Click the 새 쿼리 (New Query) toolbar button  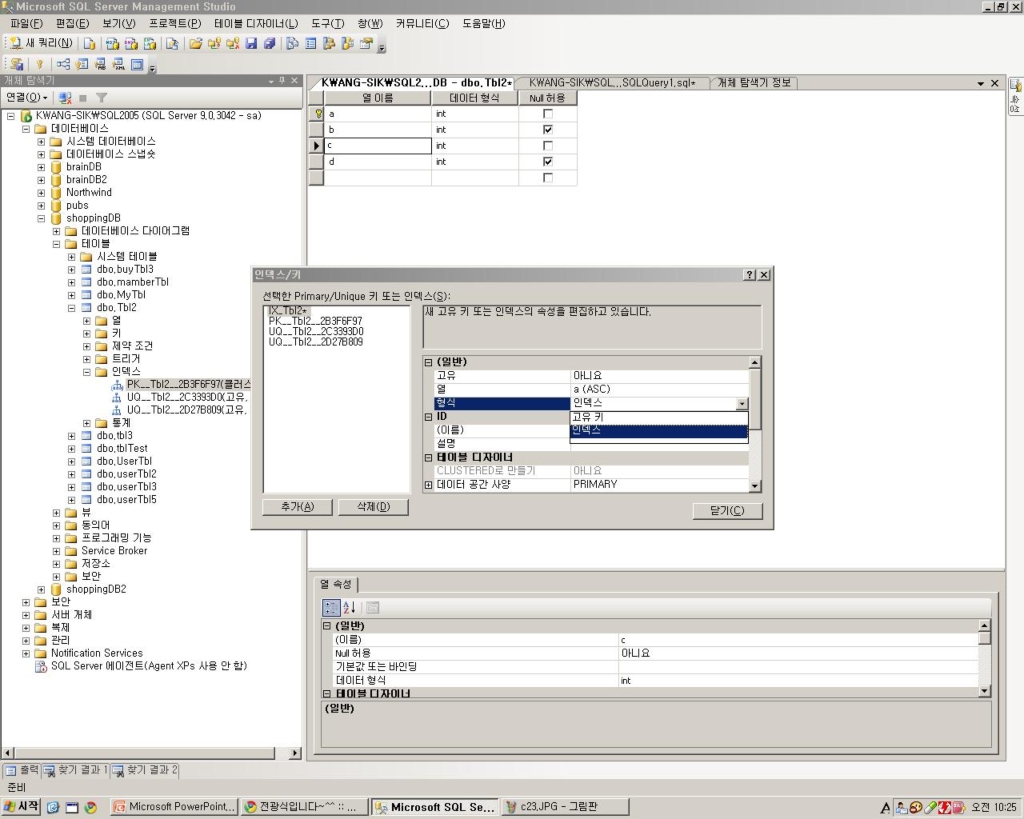(40, 43)
